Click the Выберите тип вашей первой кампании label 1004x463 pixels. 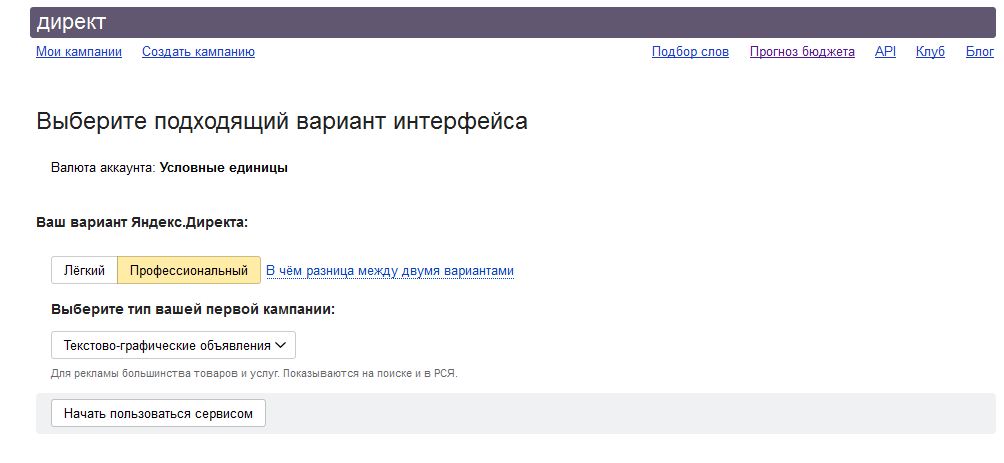tap(192, 309)
